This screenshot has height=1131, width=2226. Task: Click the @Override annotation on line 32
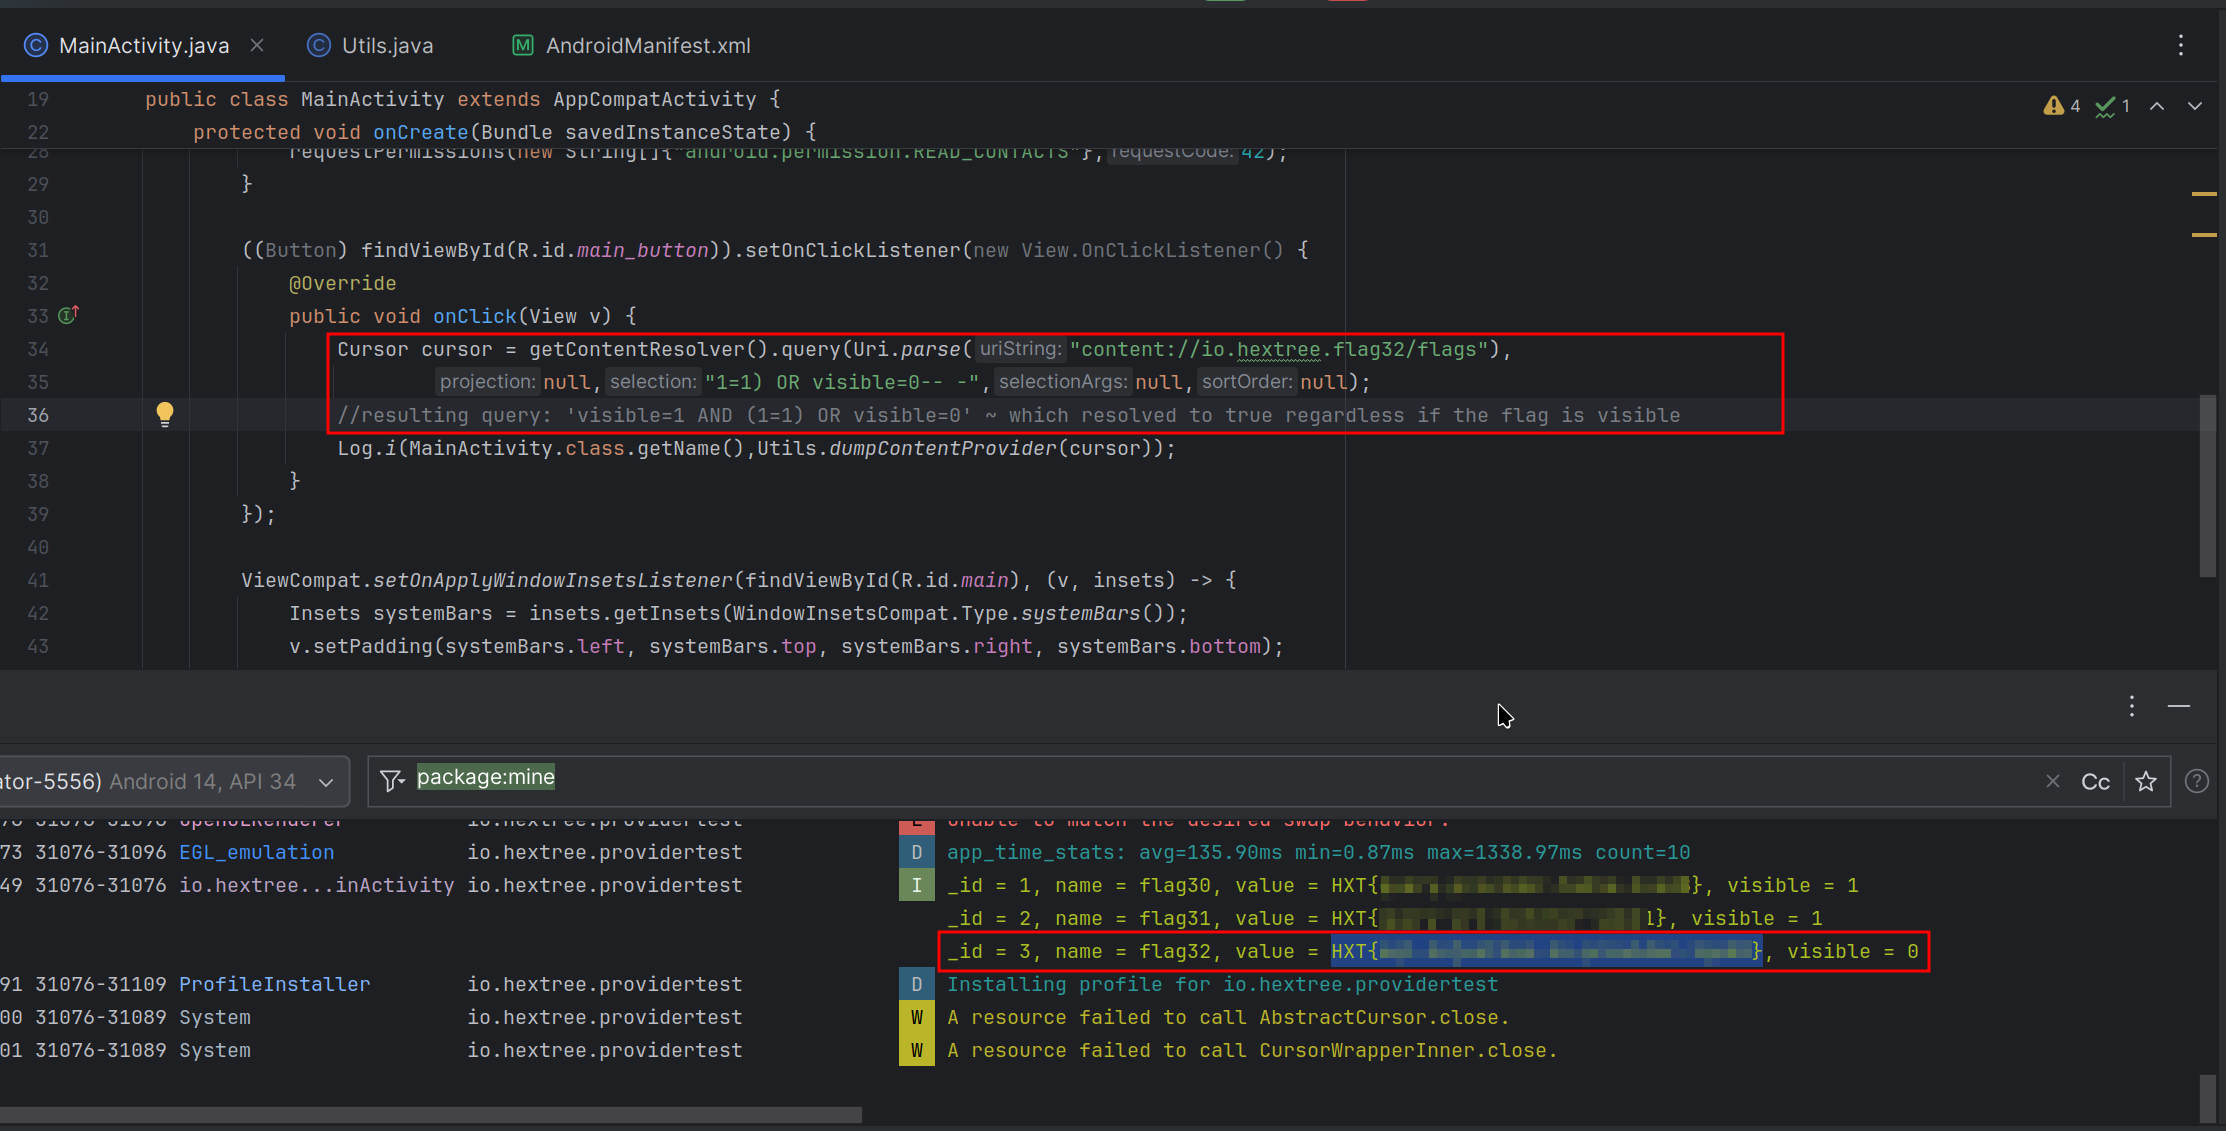click(342, 284)
